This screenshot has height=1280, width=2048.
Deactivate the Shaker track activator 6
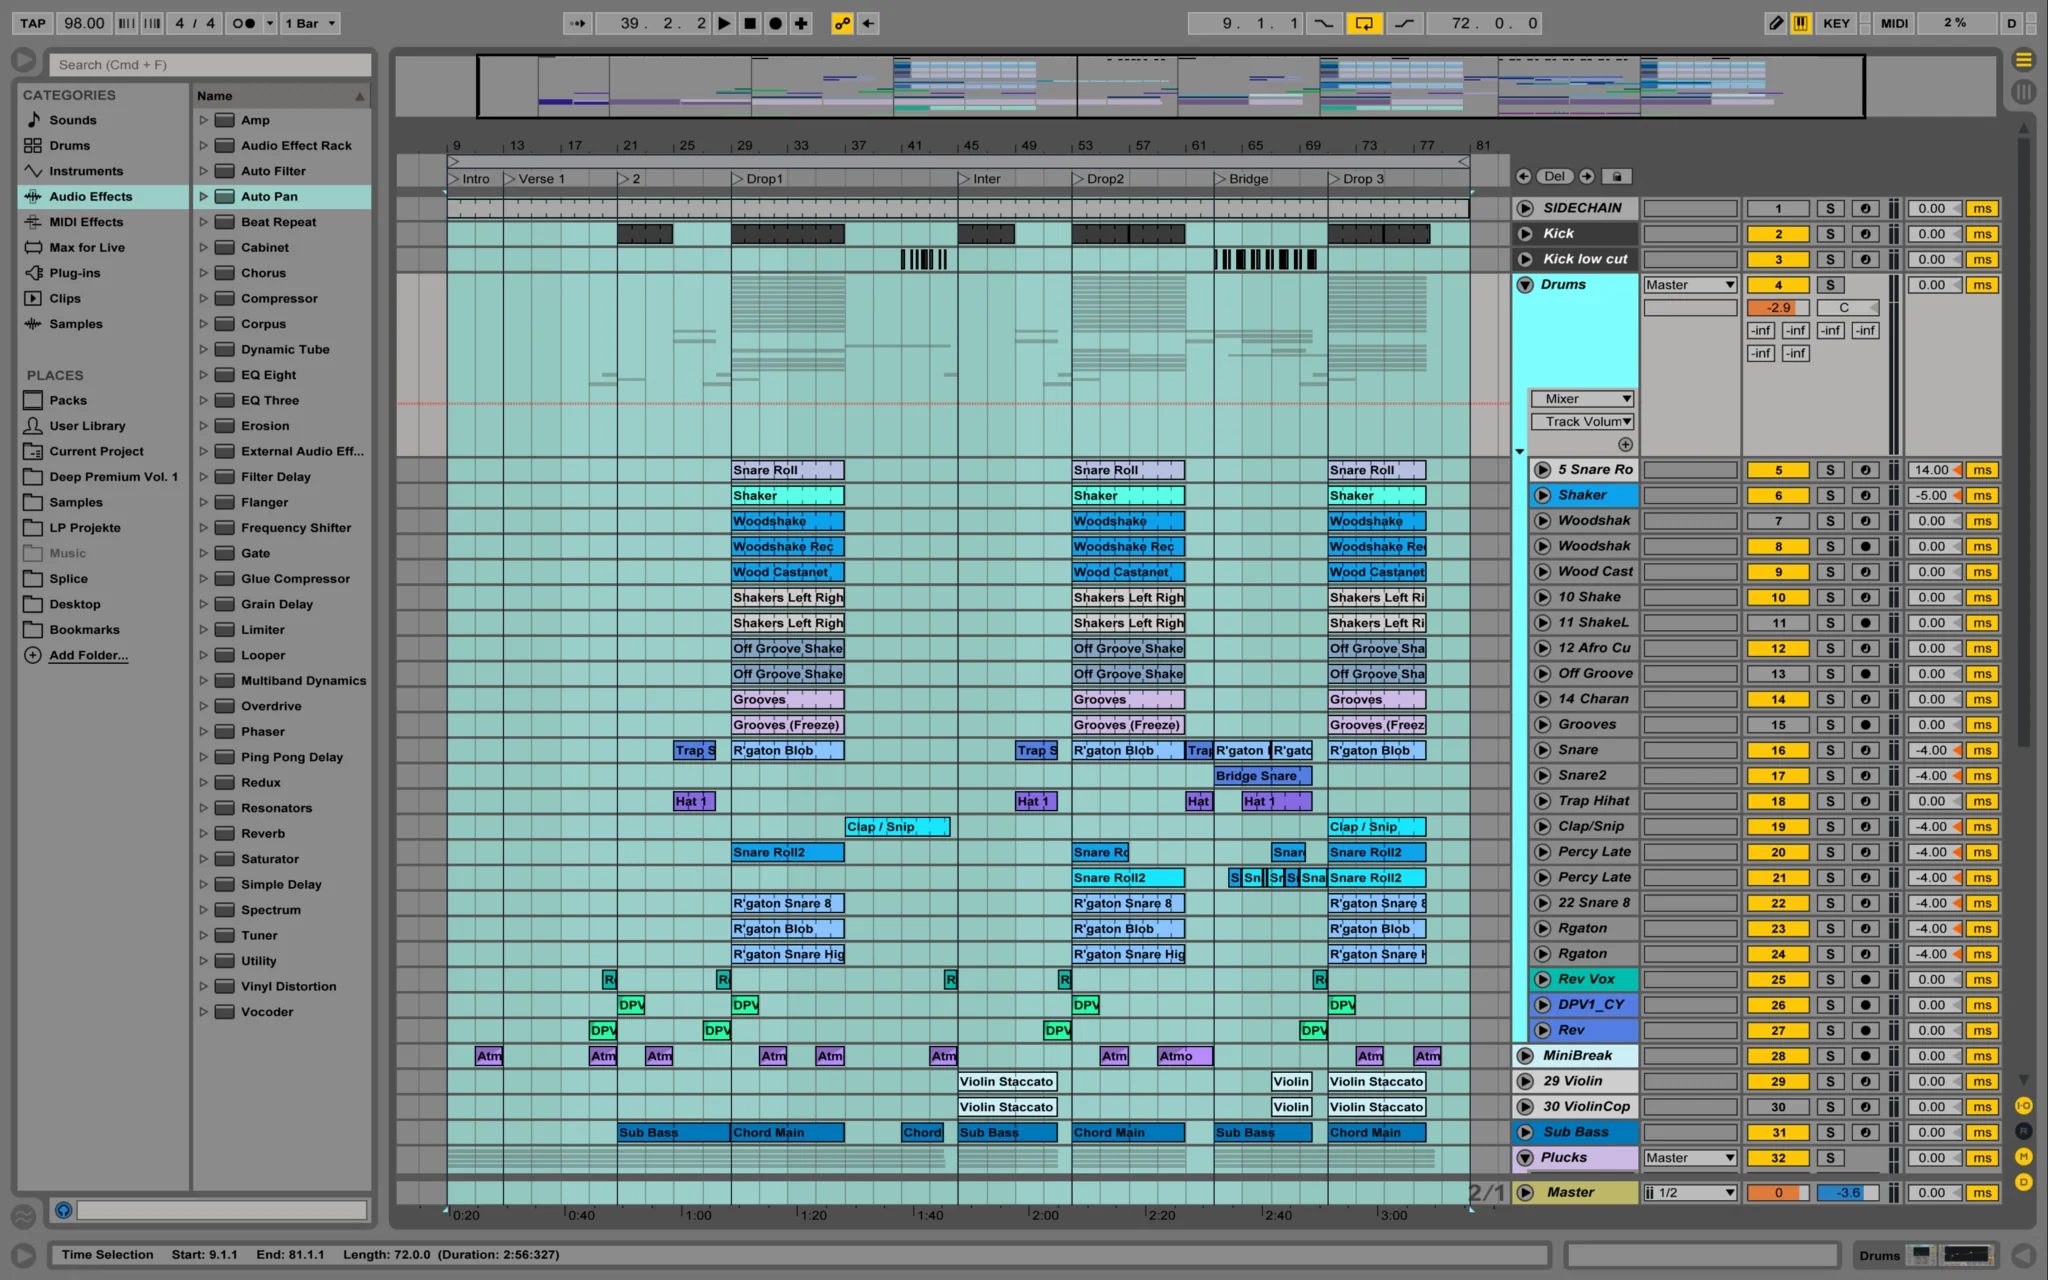(1778, 495)
